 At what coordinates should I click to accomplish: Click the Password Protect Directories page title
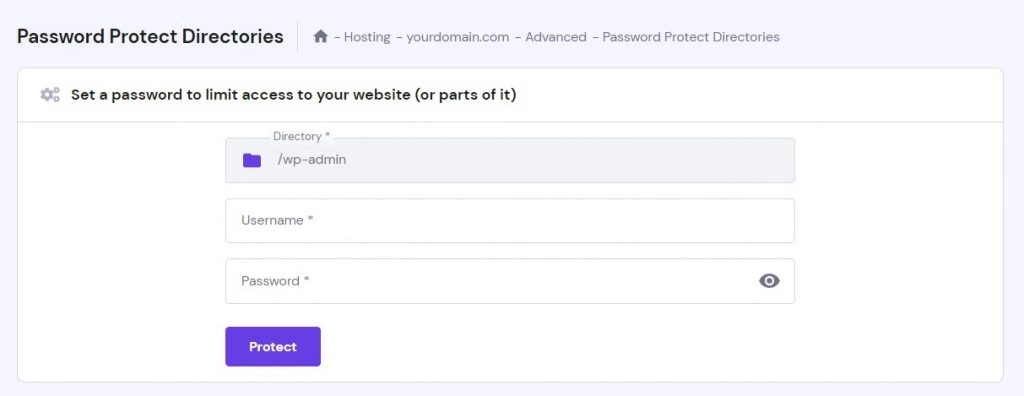[x=150, y=37]
